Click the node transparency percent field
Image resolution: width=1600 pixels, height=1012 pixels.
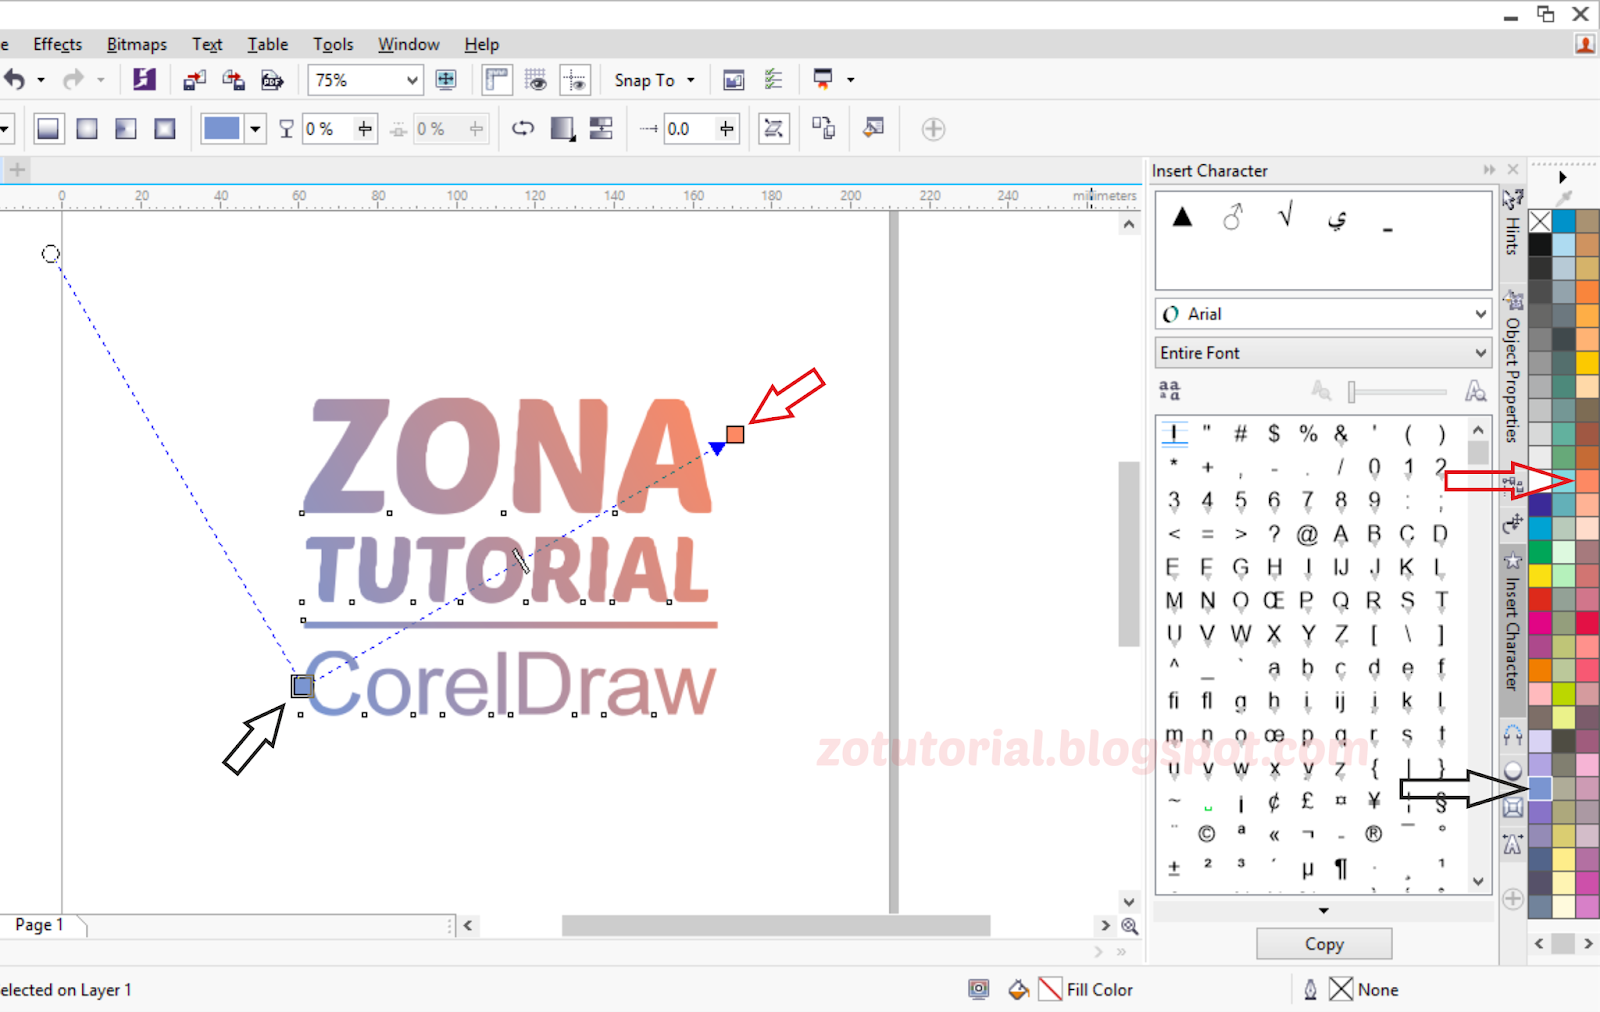click(329, 129)
